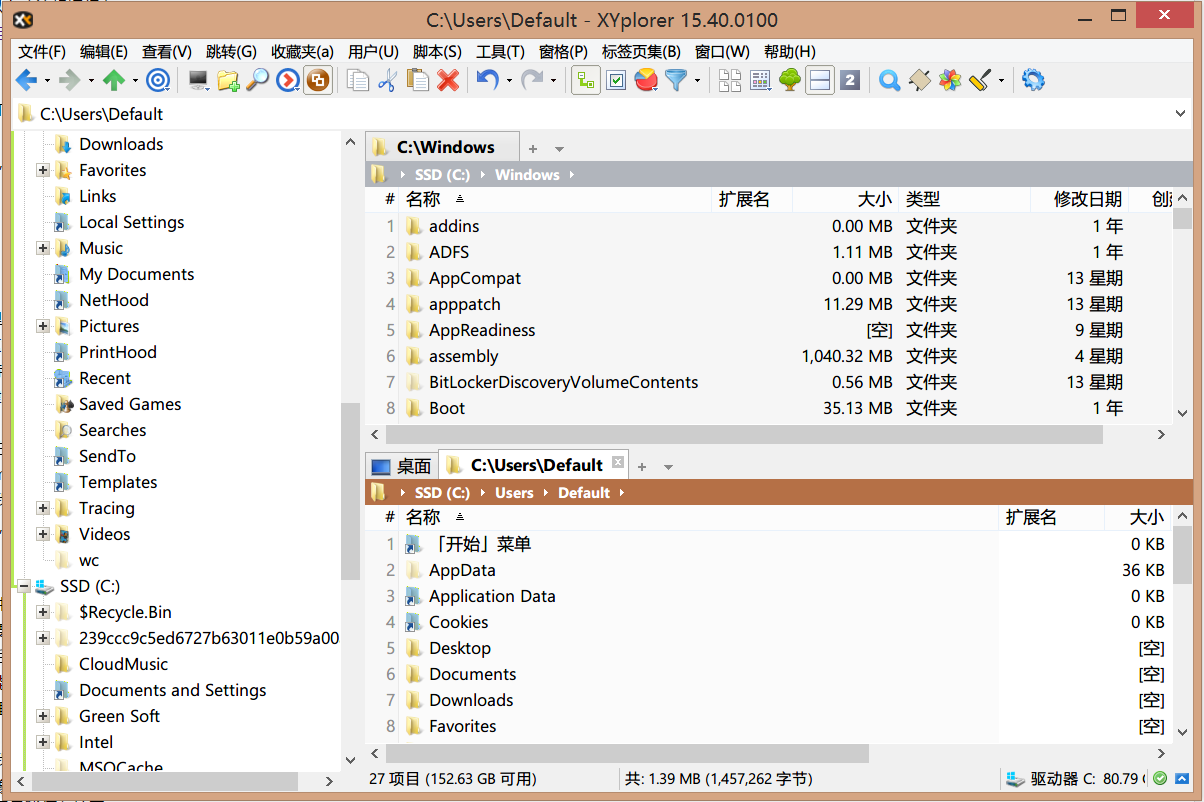The image size is (1204, 802).
Task: Toggle the highlighted orange square toolbar button
Action: click(319, 81)
